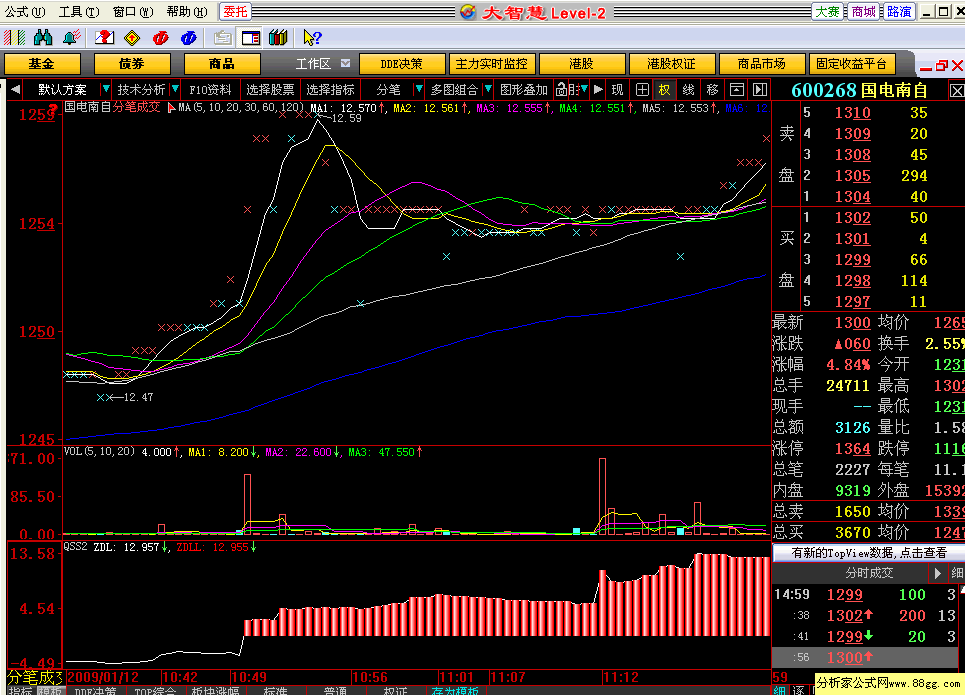
Task: Toggle the 线 line drawing button
Action: (x=689, y=90)
